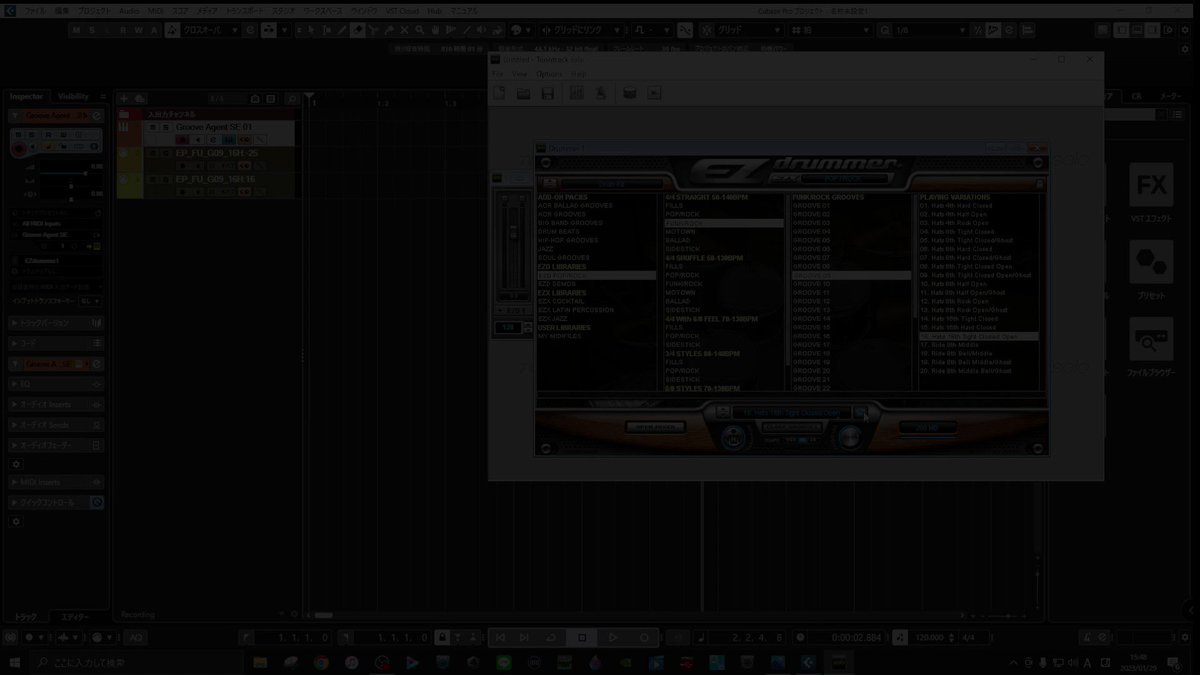Select the Draw pencil tool in Cubase toolbar

coord(341,30)
